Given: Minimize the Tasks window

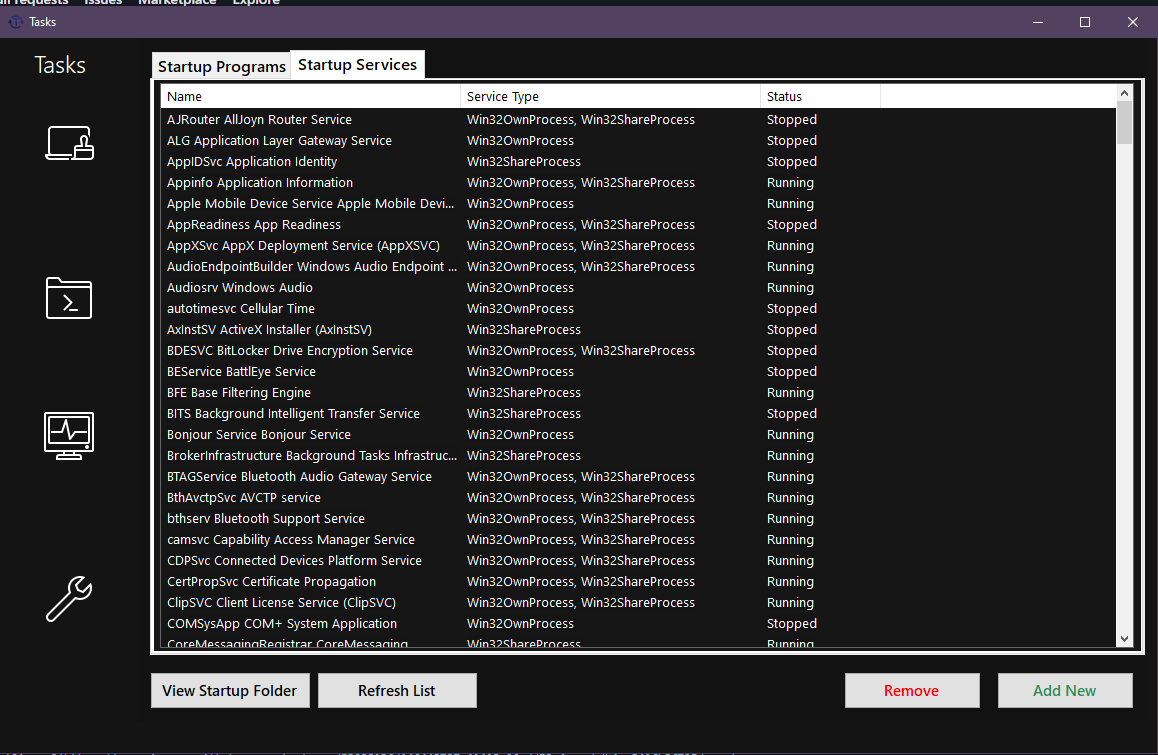Looking at the screenshot, I should (1038, 22).
